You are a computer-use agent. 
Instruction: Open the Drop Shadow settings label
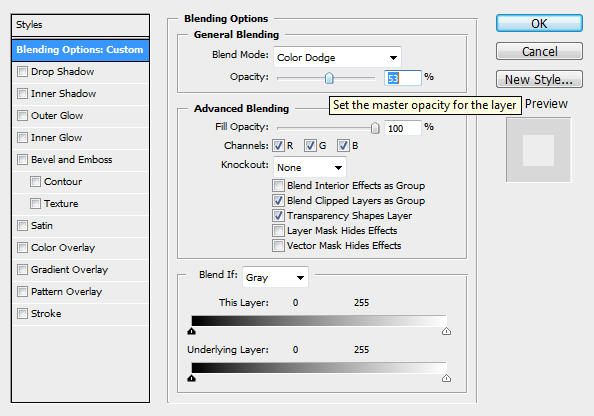point(63,72)
